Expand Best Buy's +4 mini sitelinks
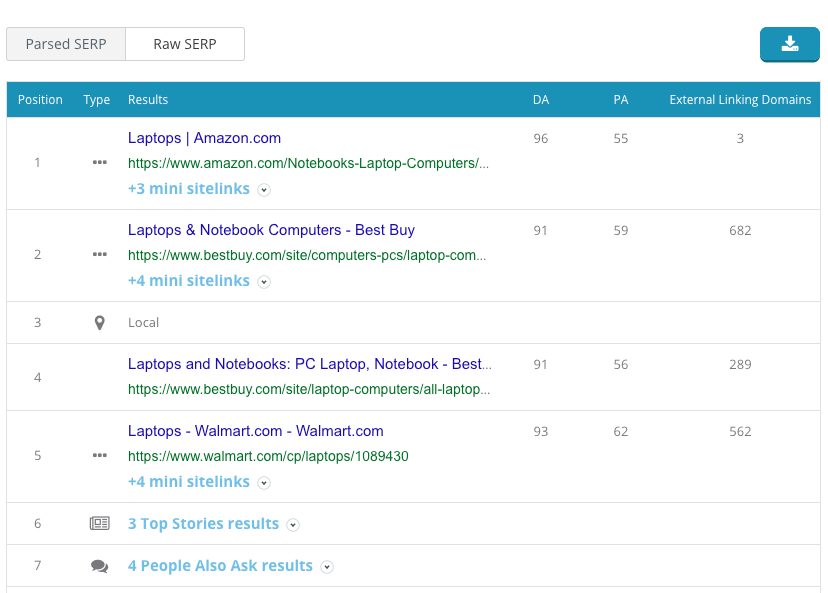The height and width of the screenshot is (593, 828). [189, 281]
